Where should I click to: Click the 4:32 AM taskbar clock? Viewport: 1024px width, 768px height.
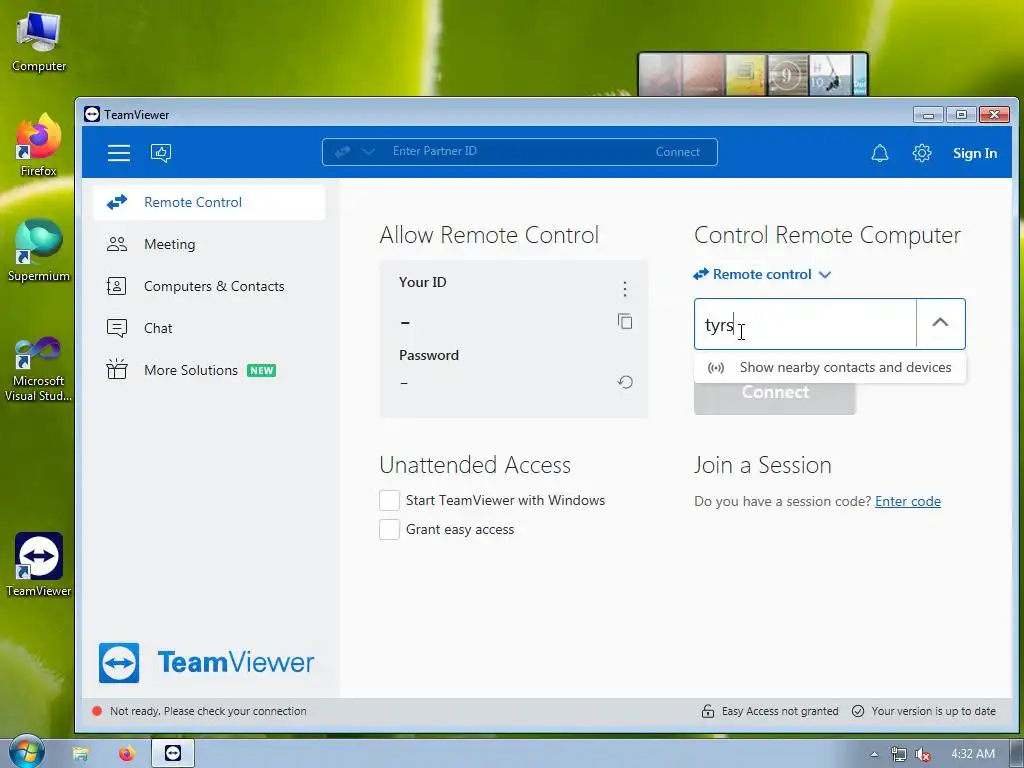pos(973,754)
